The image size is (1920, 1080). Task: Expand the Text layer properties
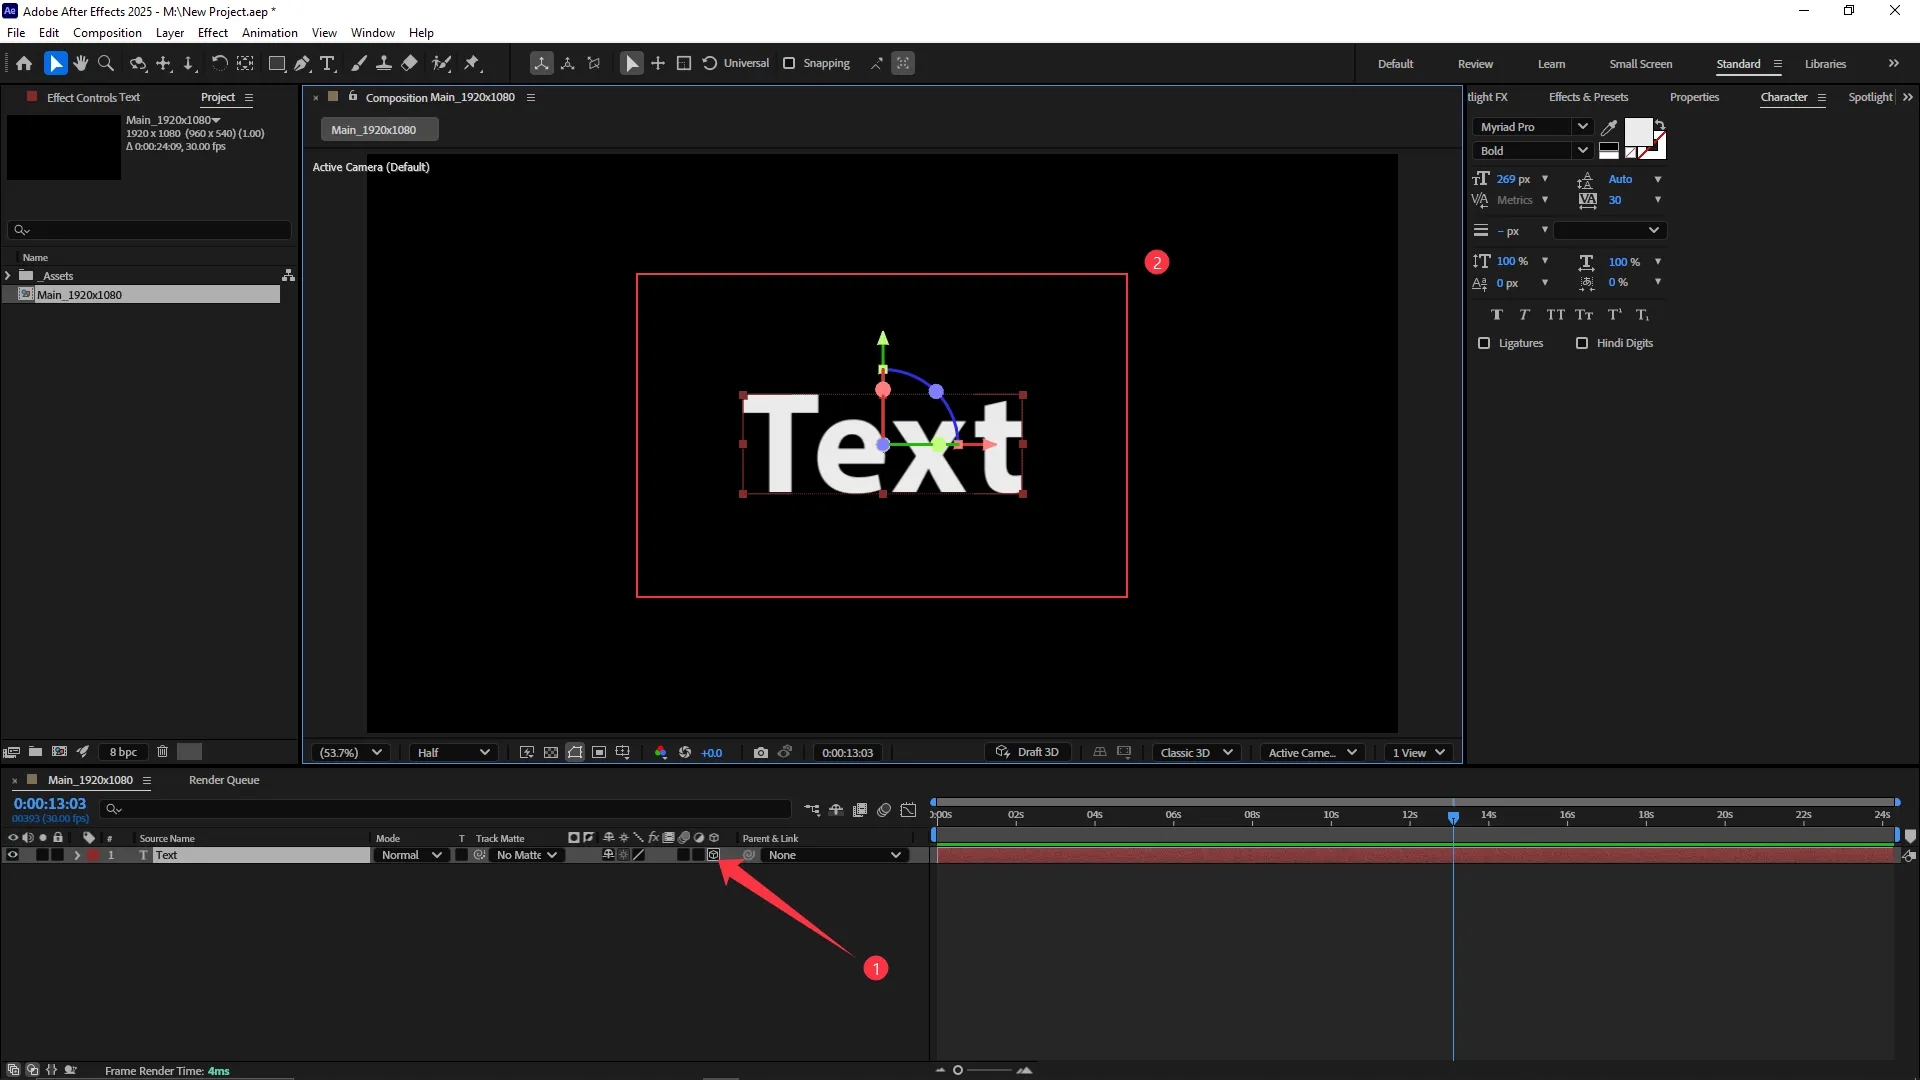tap(77, 855)
